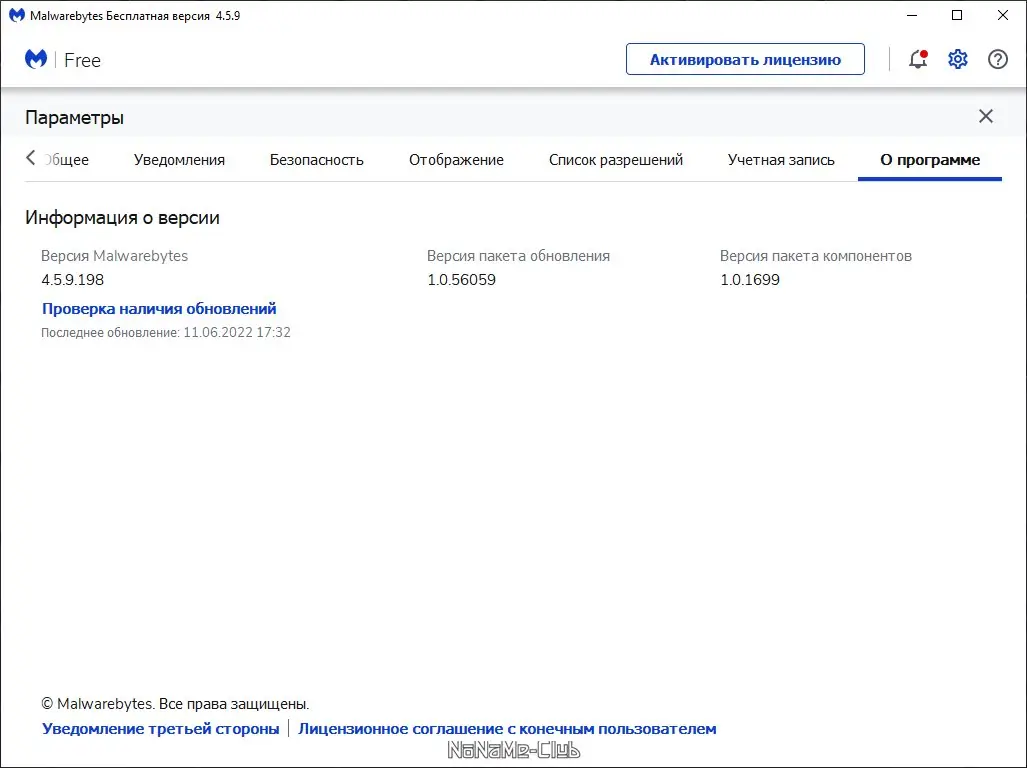Switch to the Общее tab

66,160
